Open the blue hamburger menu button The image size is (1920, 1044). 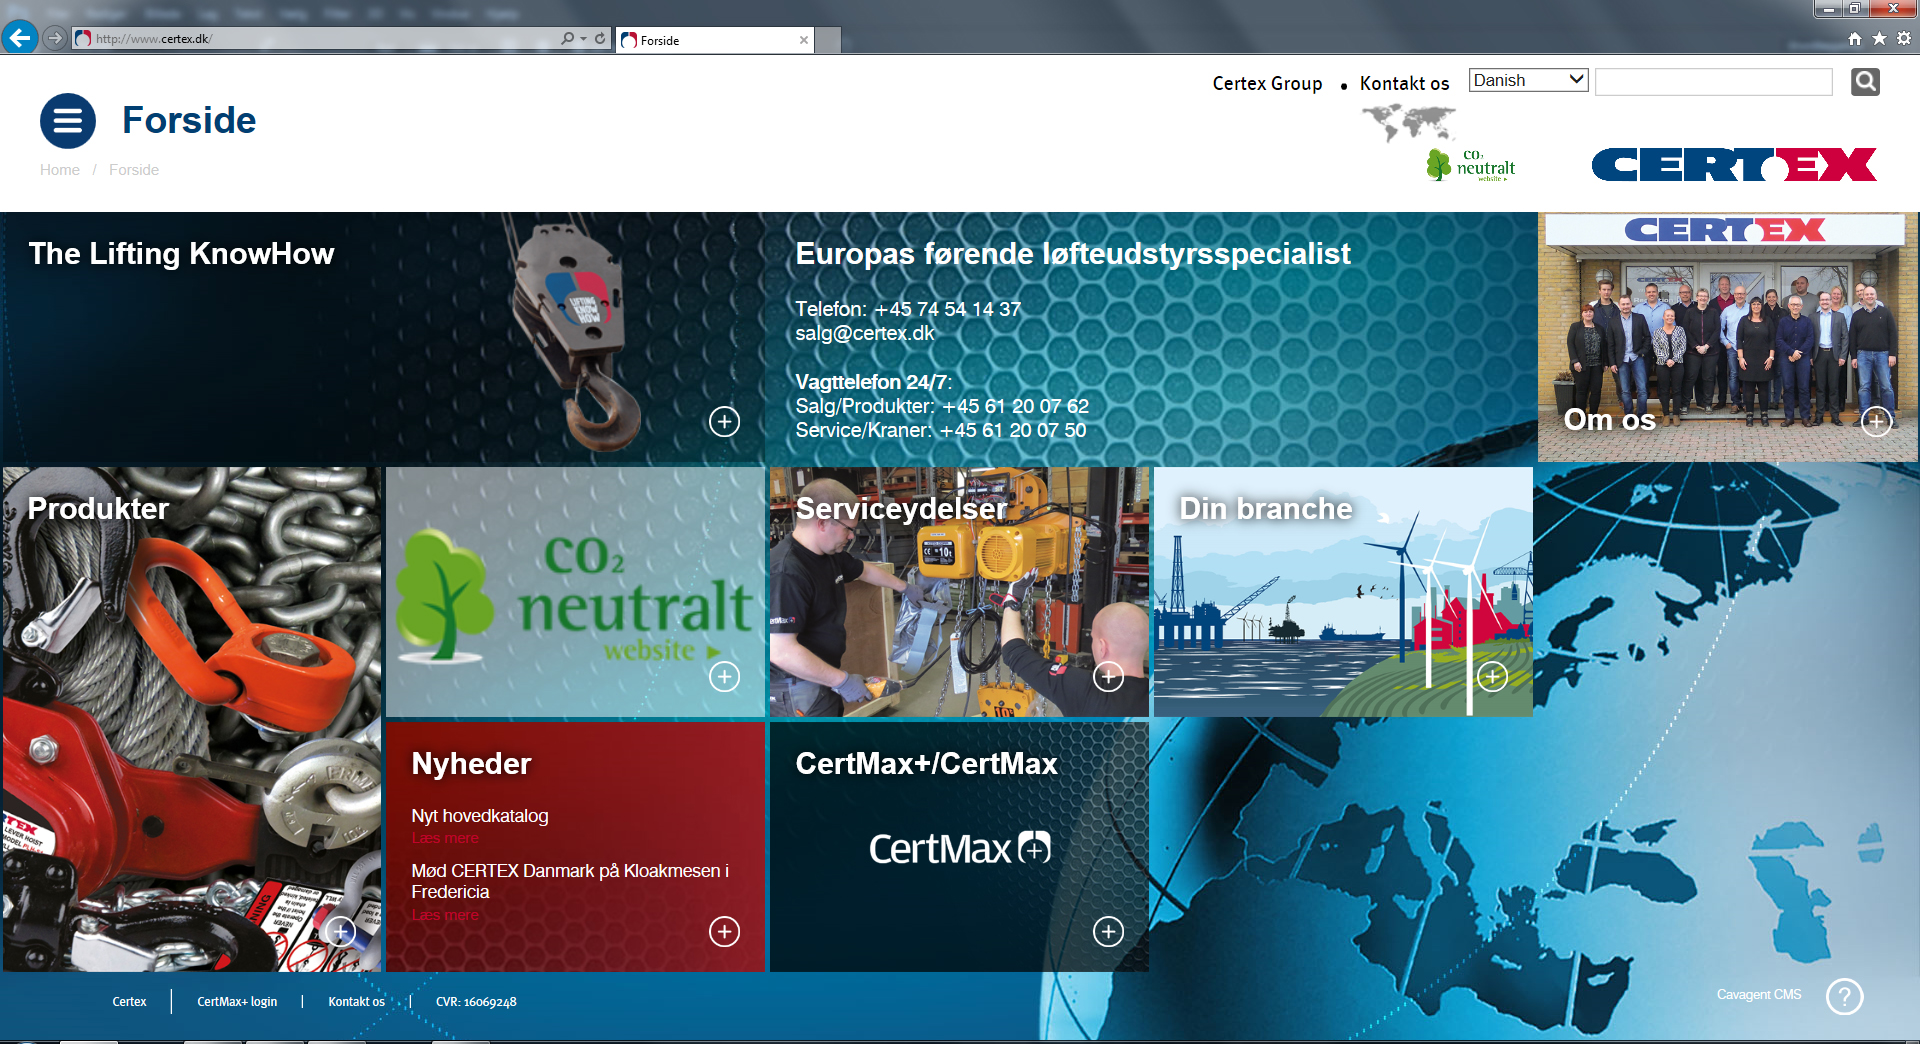68,121
